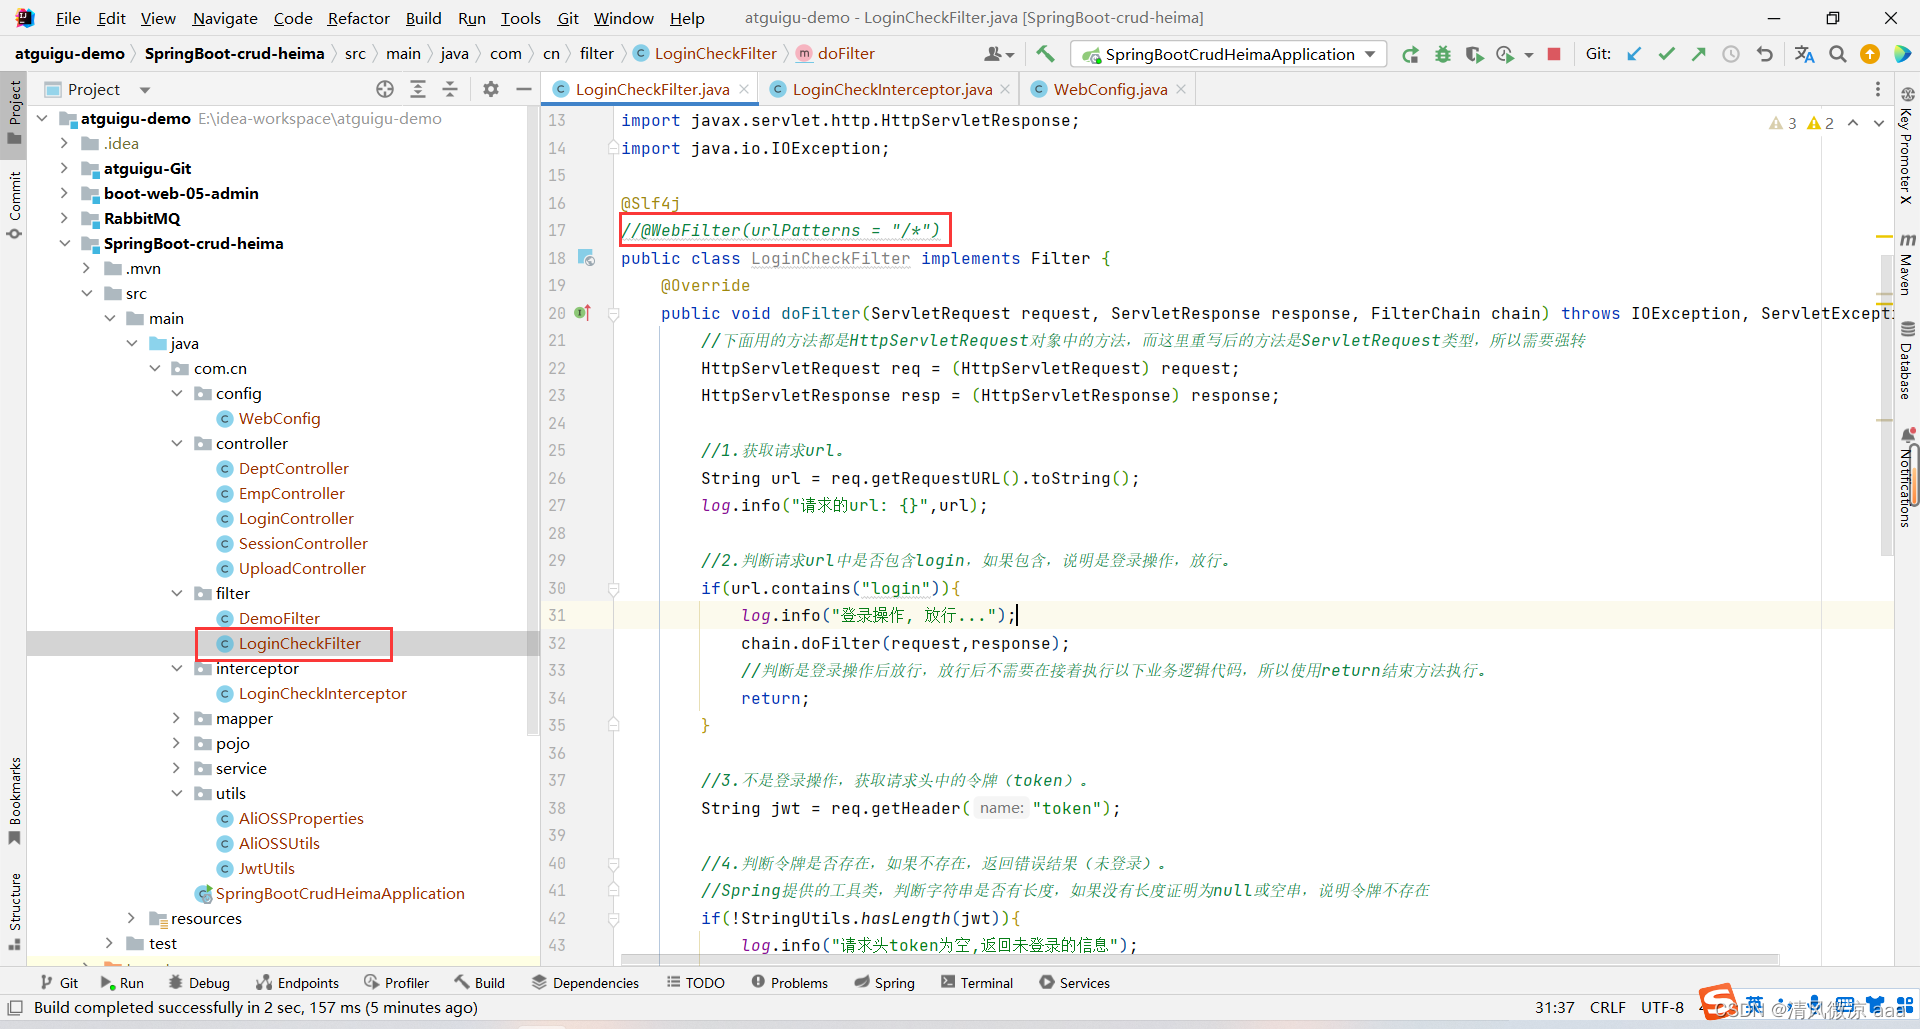This screenshot has height=1029, width=1920.
Task: Click the override gutter icon on line 20
Action: click(x=583, y=313)
